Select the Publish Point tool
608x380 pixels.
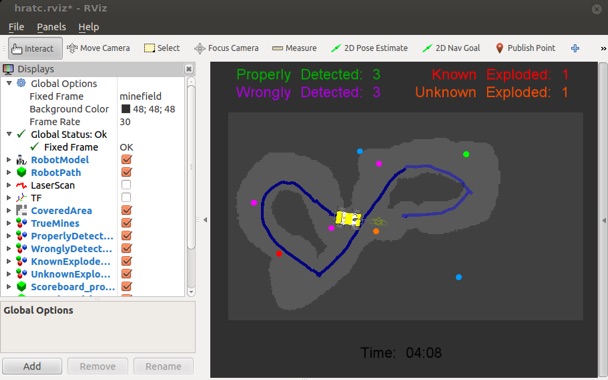tap(525, 48)
